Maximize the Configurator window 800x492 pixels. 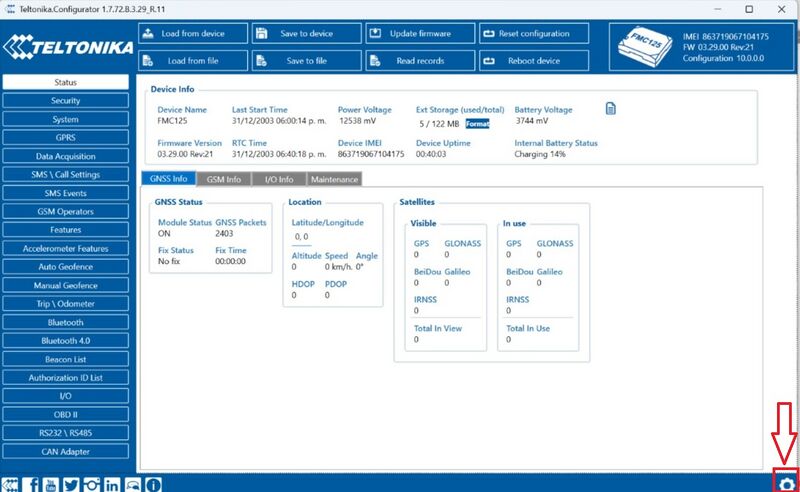click(749, 9)
